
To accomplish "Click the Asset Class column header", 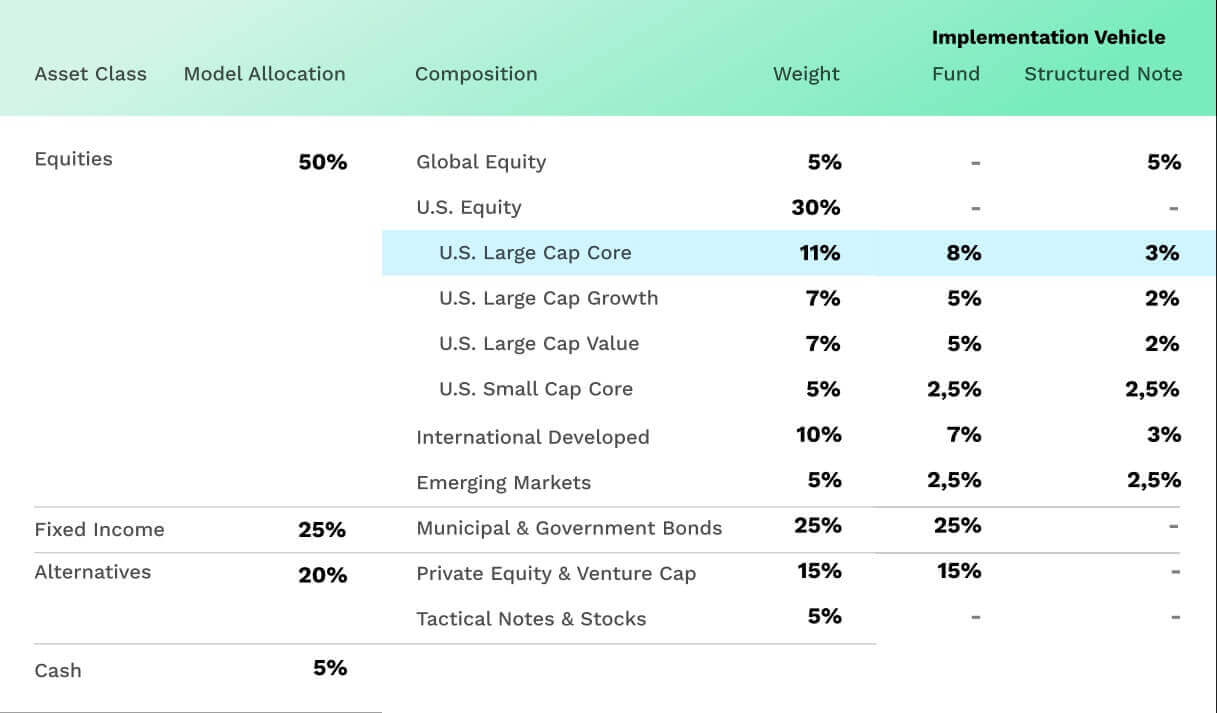I will (x=90, y=74).
